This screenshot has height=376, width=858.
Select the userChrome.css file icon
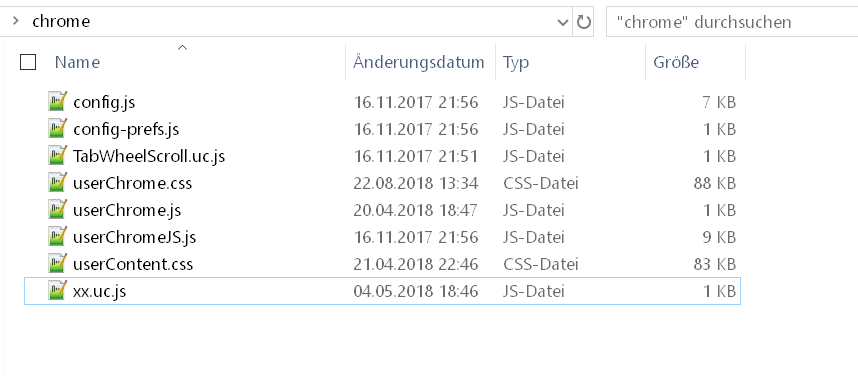(57, 183)
